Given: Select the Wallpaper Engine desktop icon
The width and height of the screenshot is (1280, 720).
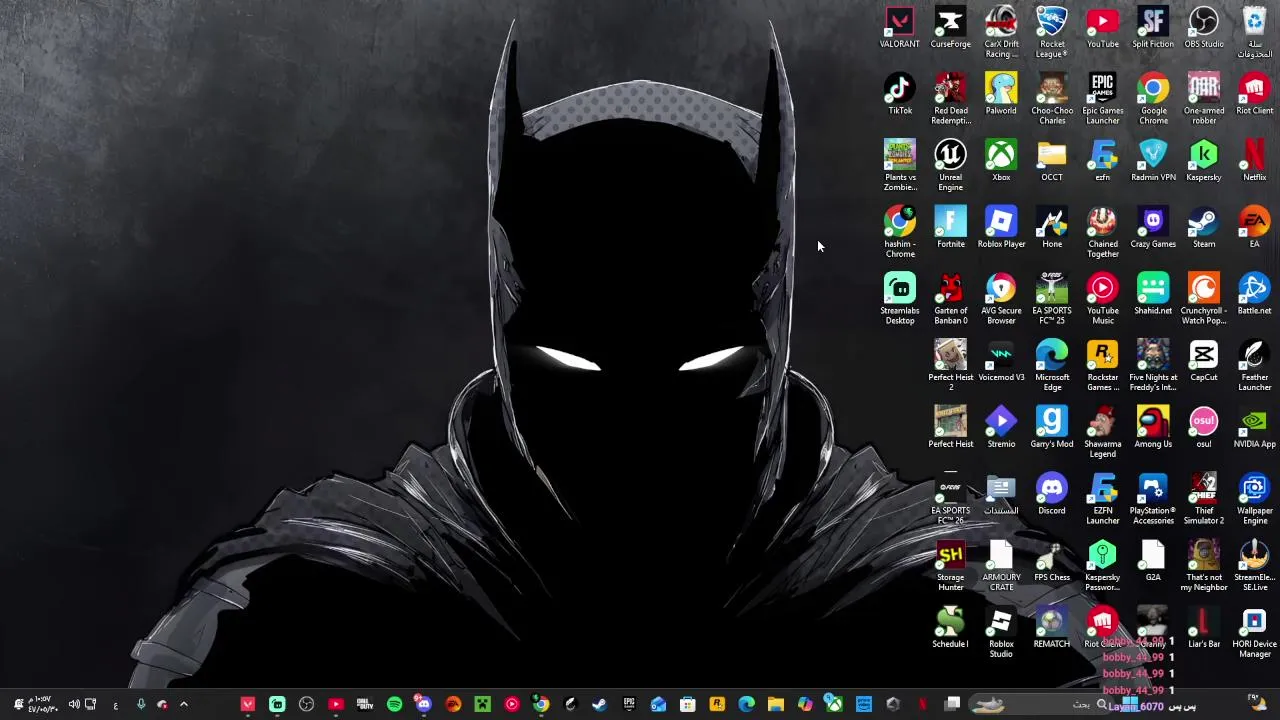Looking at the screenshot, I should 1254,499.
